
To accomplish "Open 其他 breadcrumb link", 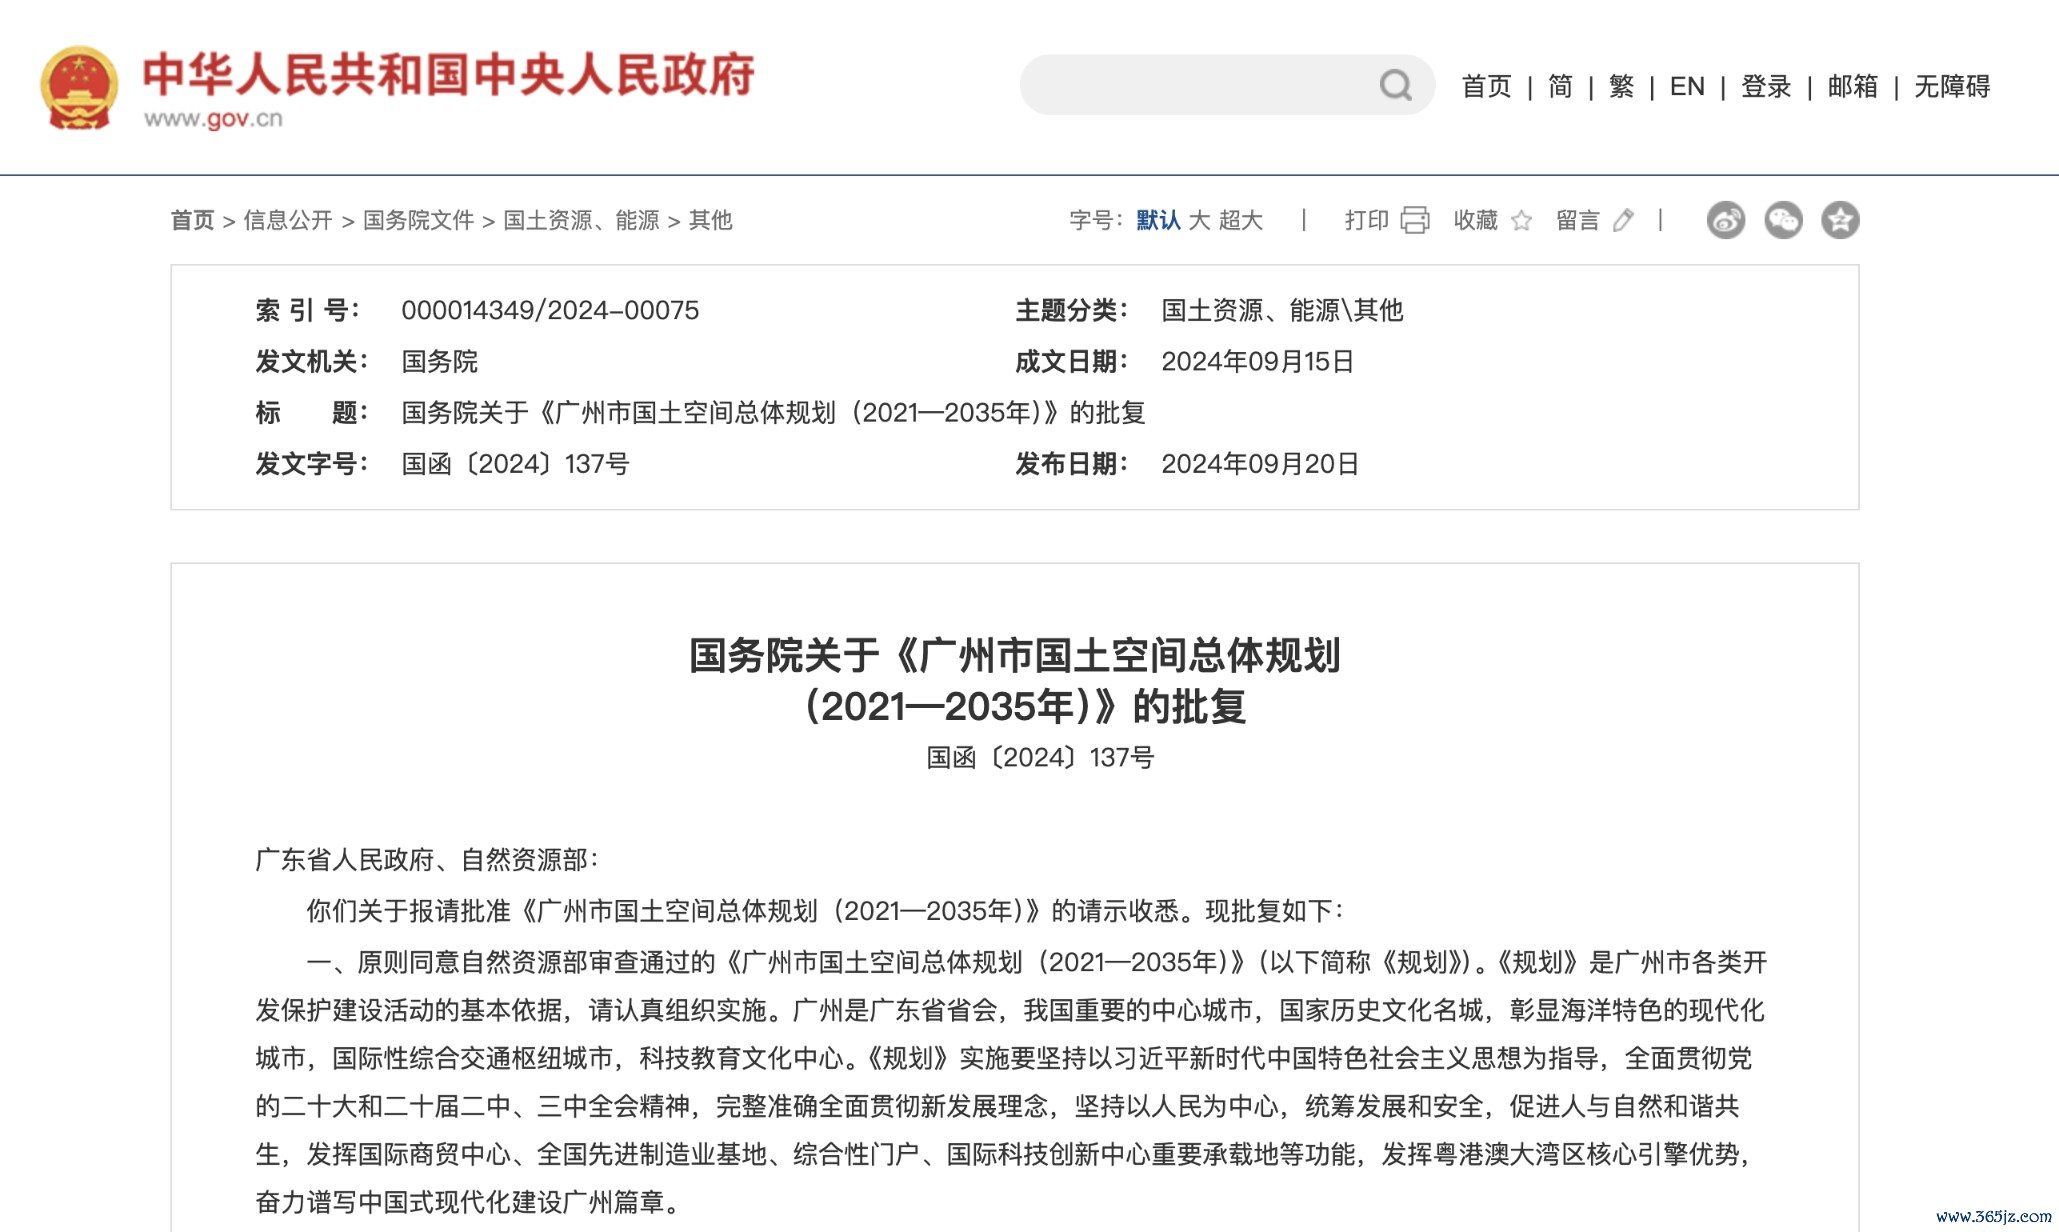I will (x=710, y=220).
